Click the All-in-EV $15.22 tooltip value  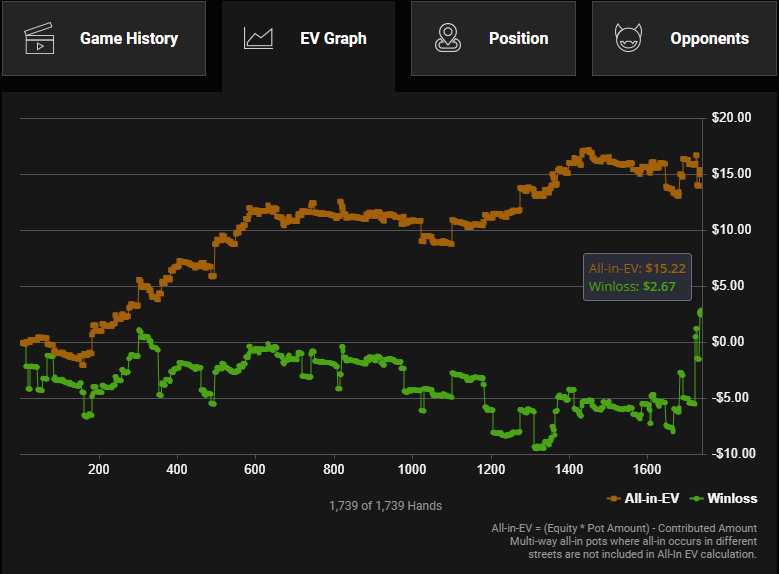tap(665, 268)
